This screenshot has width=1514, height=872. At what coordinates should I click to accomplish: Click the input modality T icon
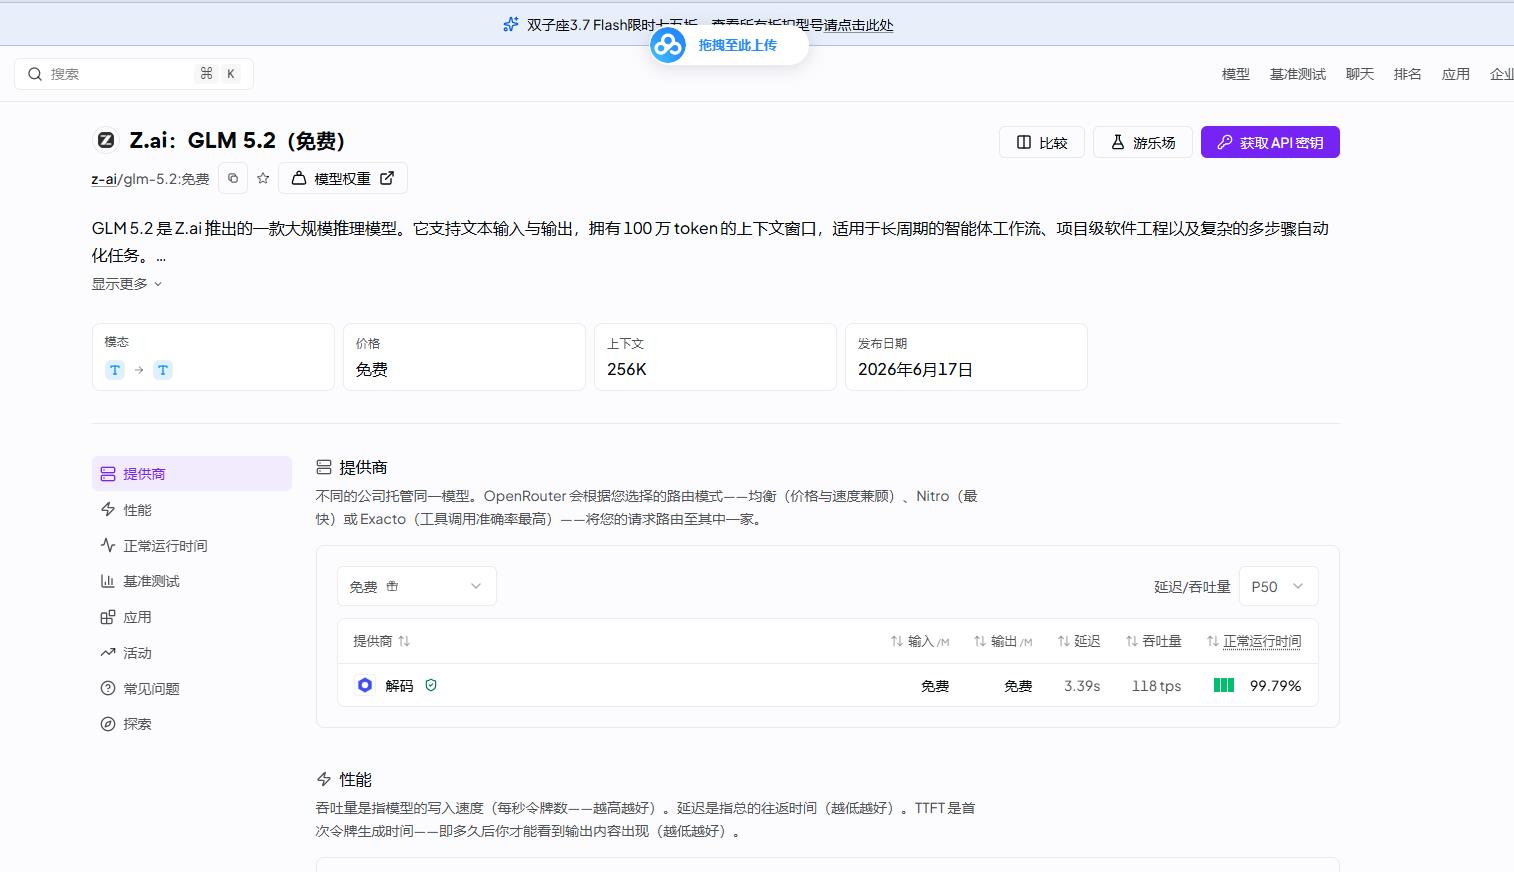[115, 370]
